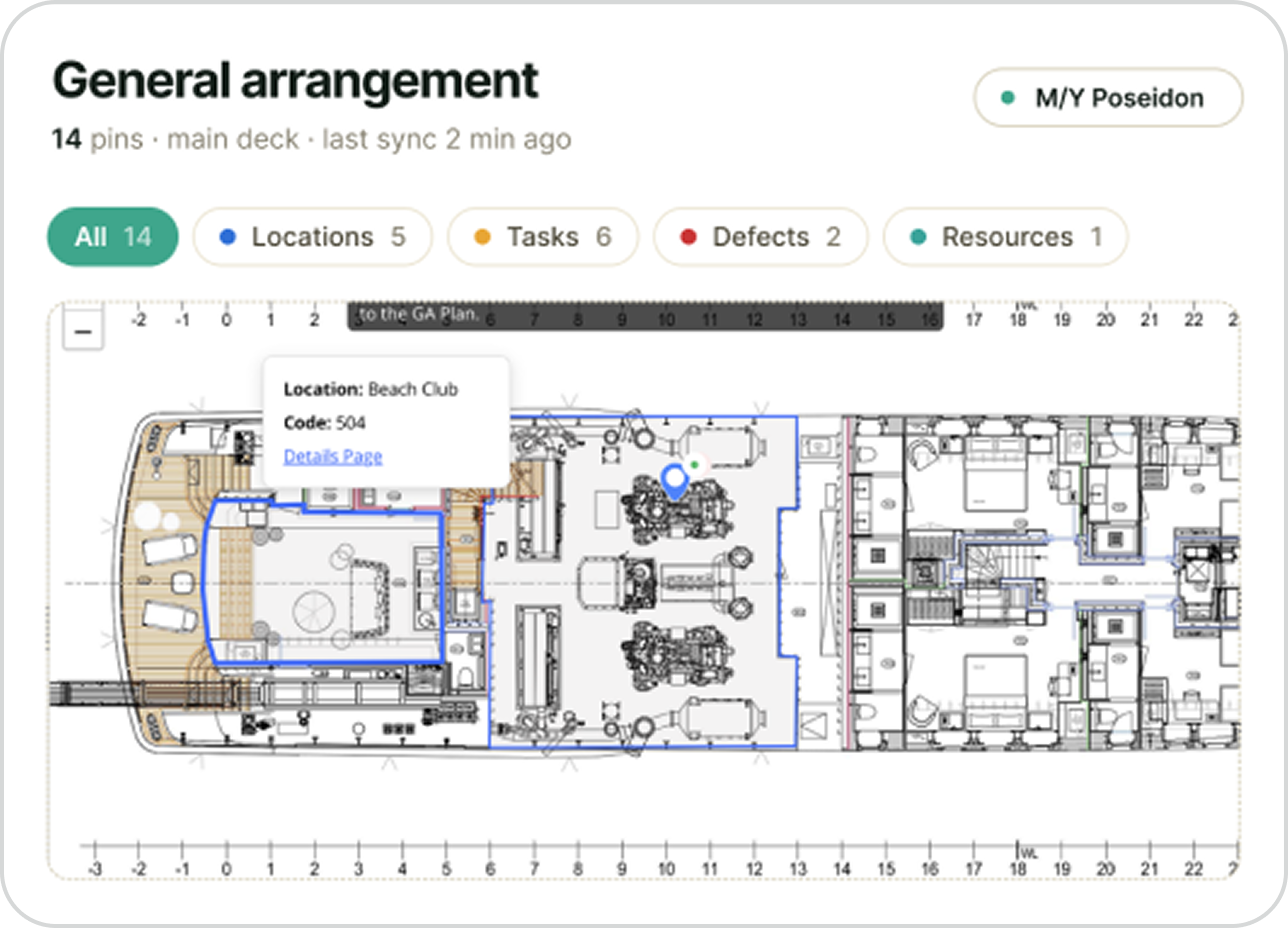Click the 'Code: 504' popup text
The width and height of the screenshot is (1288, 928).
pyautogui.click(x=325, y=423)
